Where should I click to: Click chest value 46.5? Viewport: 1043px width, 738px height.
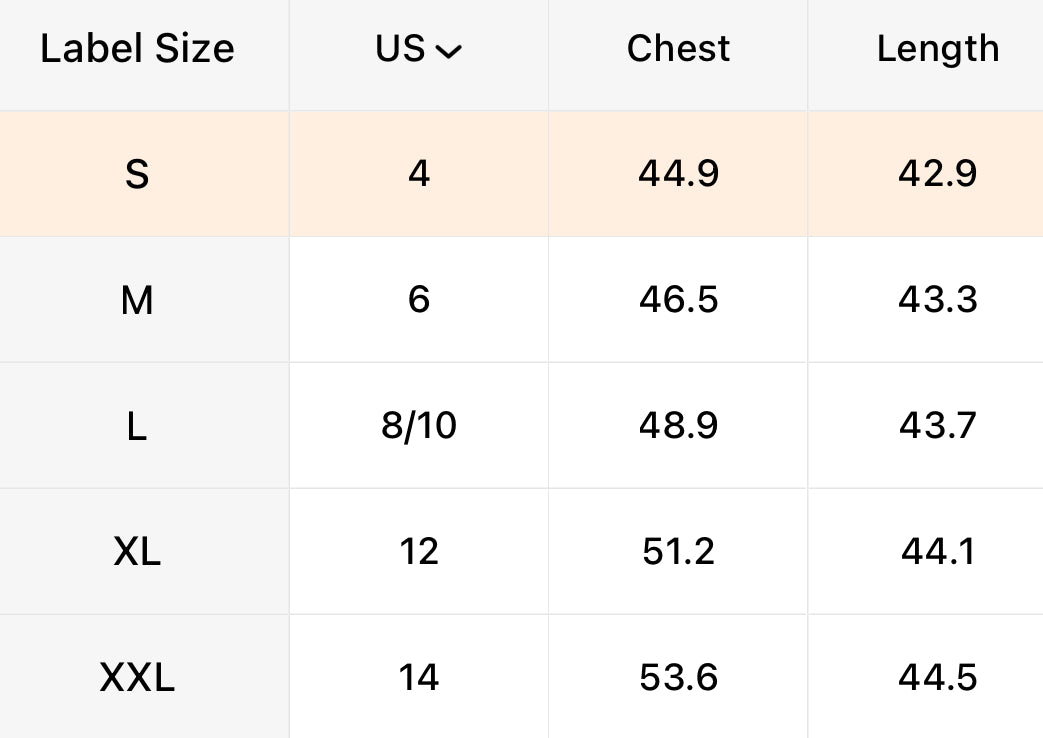click(678, 300)
